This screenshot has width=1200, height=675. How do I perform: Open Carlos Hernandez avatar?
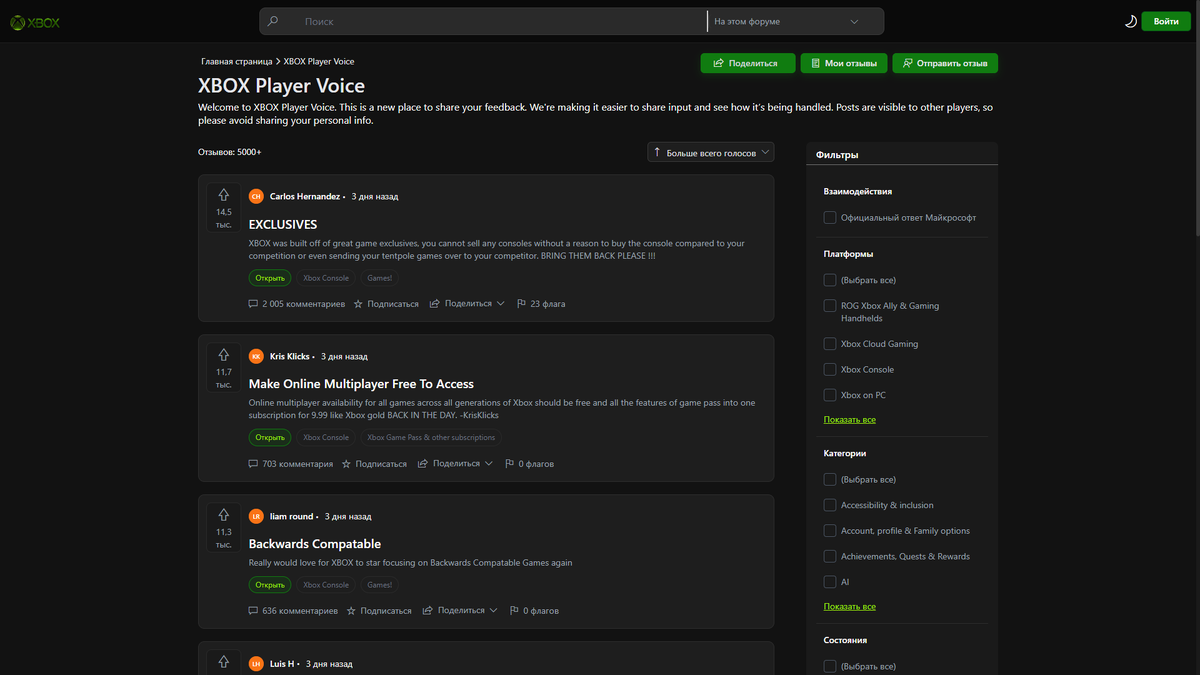[x=256, y=197]
